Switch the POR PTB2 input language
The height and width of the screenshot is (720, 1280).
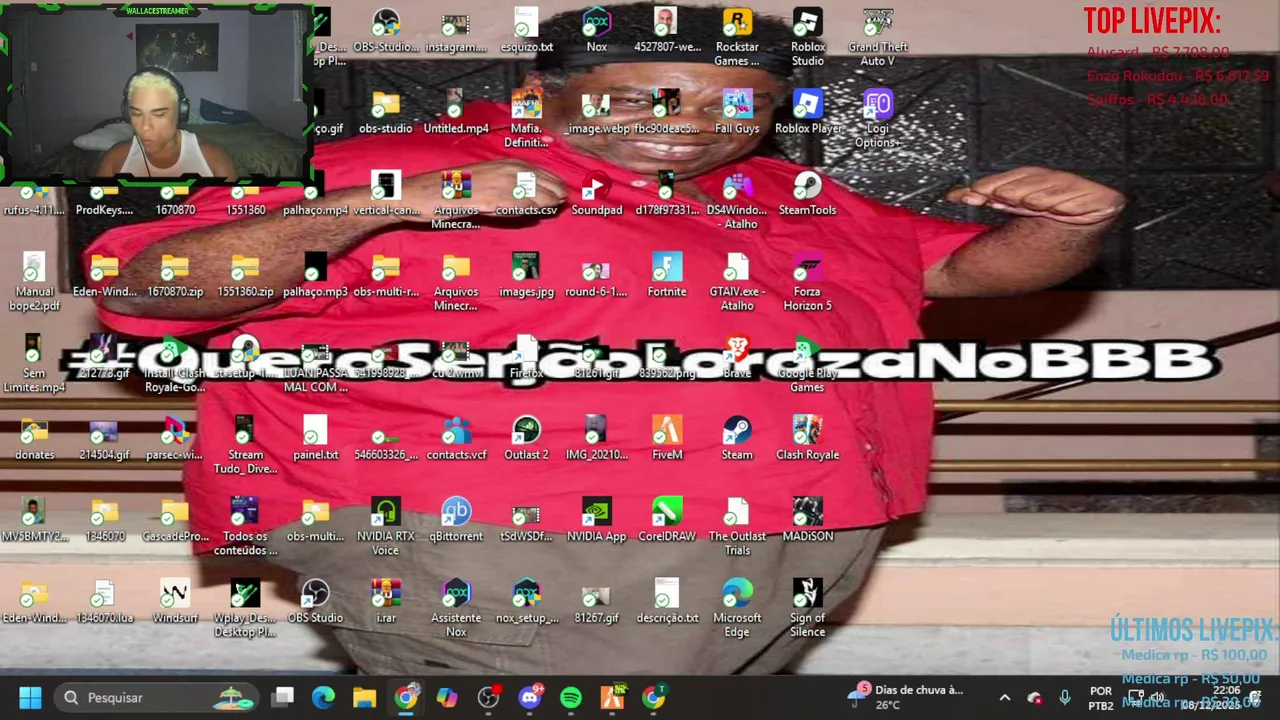1101,697
